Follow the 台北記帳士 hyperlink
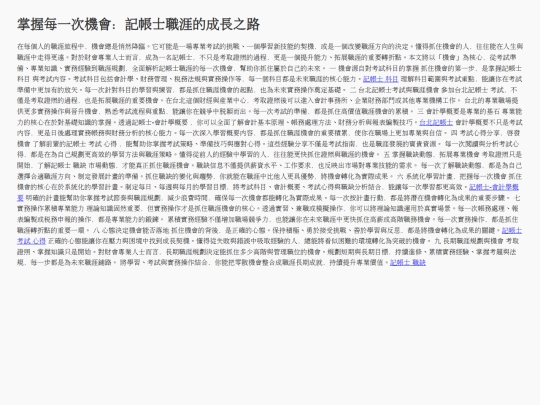 click(436, 122)
